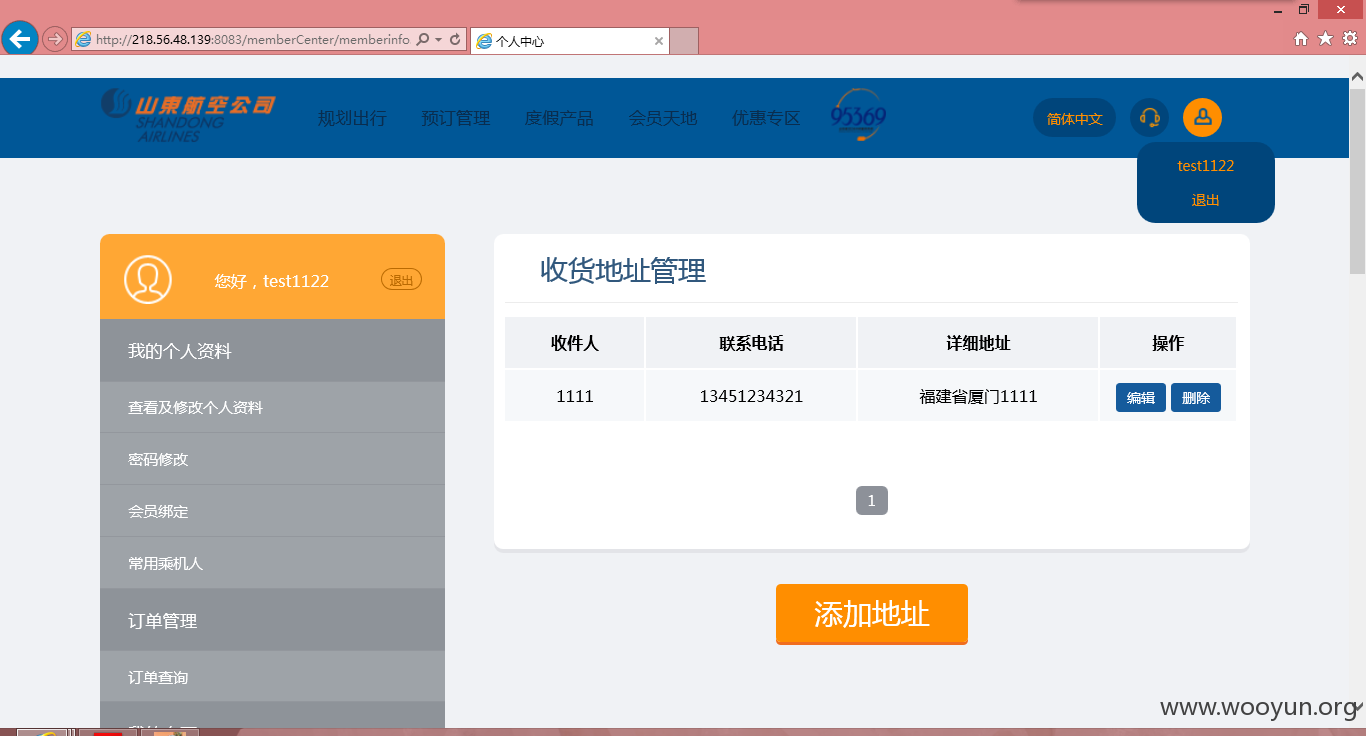Click the orange 添加地址 button
Viewport: 1366px width, 736px height.
coord(872,614)
